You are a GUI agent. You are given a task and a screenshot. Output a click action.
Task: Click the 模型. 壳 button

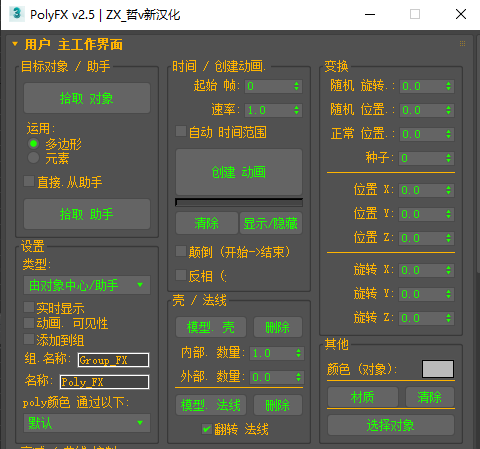211,327
